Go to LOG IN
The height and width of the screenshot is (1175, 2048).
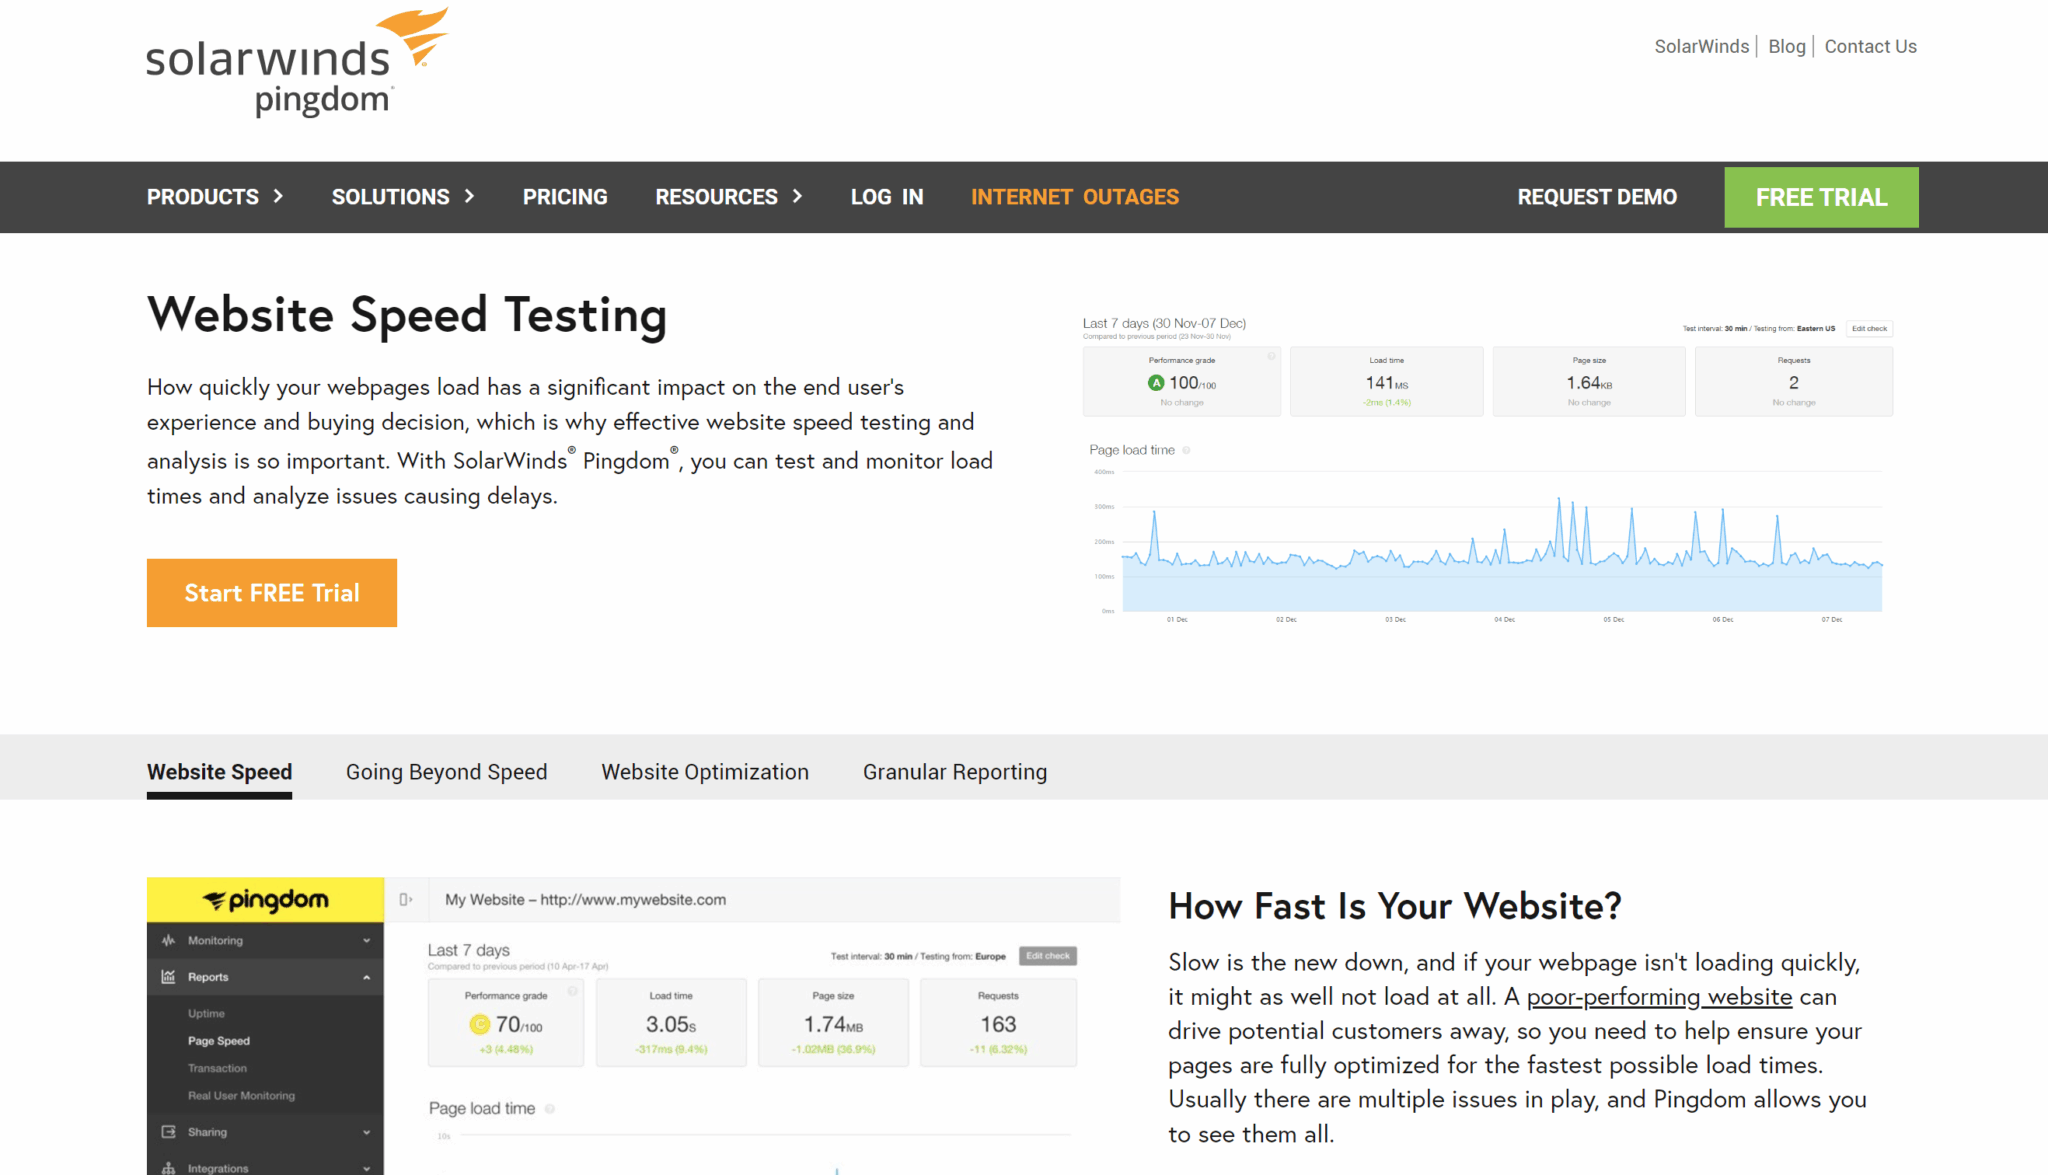coord(887,197)
